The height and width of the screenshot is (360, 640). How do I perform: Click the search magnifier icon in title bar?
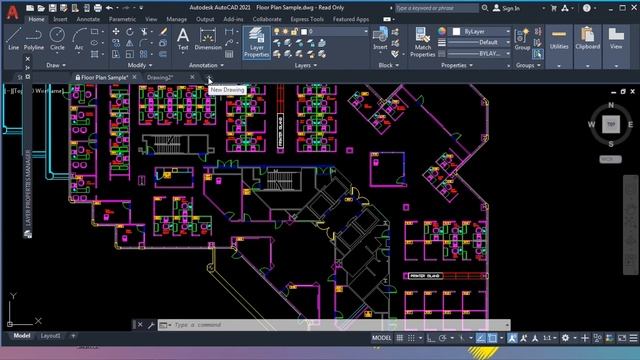(x=485, y=8)
